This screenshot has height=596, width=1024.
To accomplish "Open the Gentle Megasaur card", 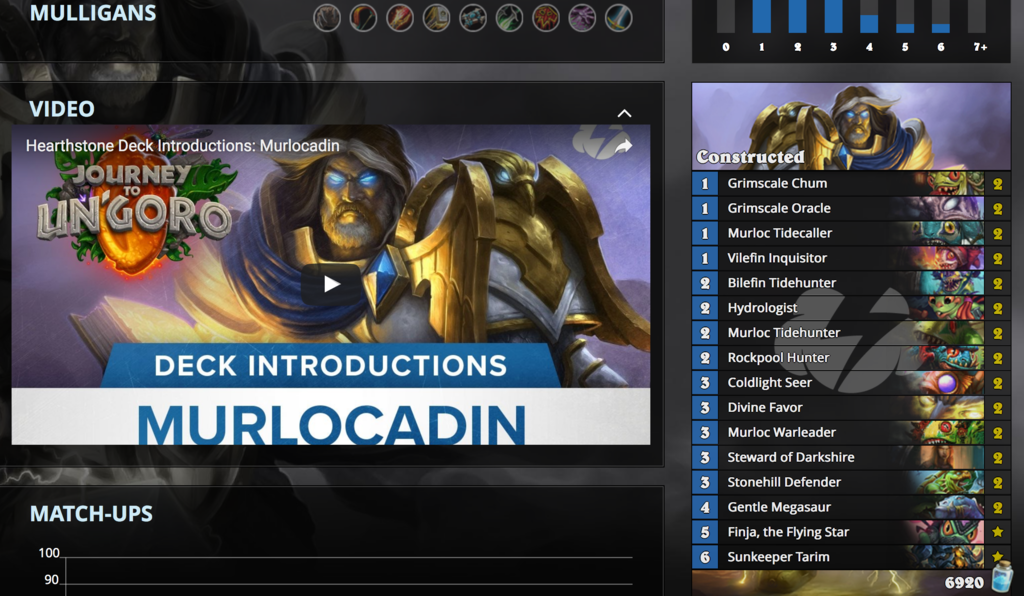I will coord(851,507).
